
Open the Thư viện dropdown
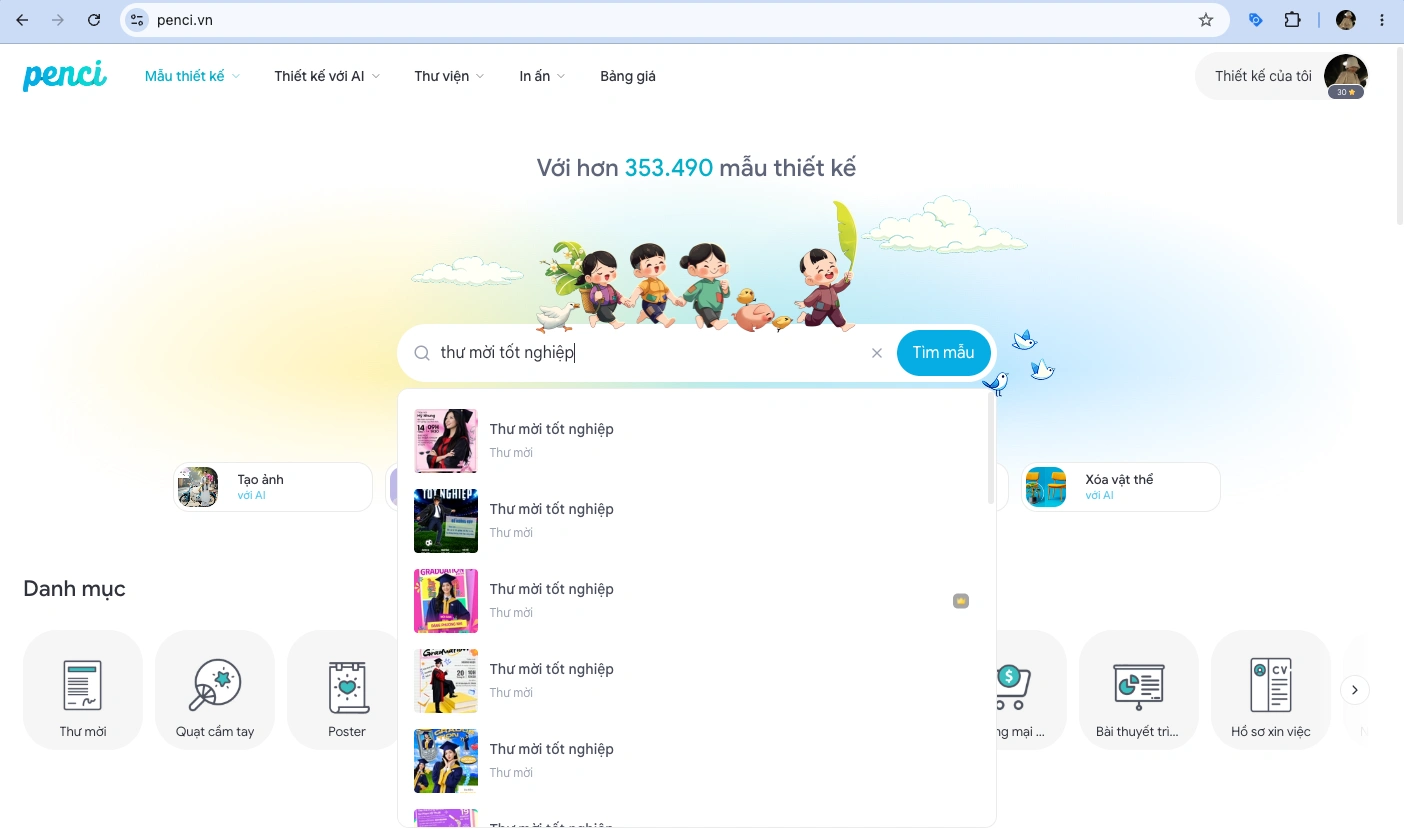tap(449, 76)
